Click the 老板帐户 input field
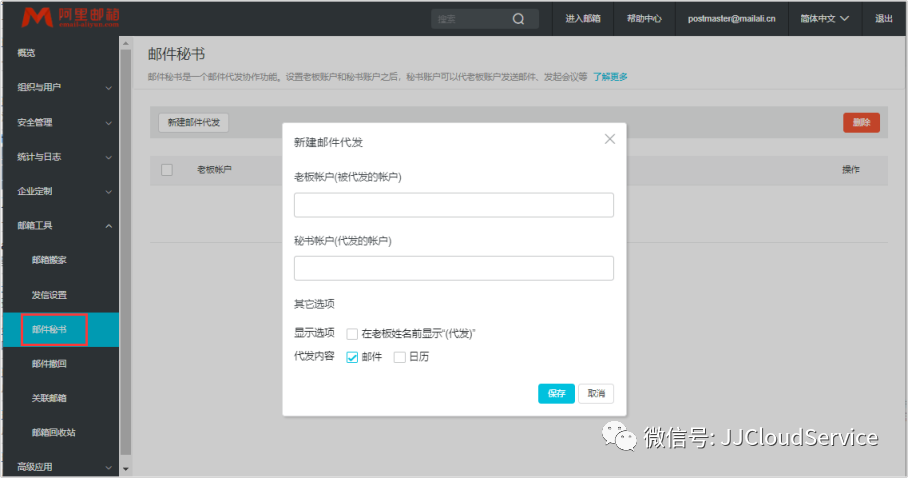The height and width of the screenshot is (478, 908). (453, 205)
